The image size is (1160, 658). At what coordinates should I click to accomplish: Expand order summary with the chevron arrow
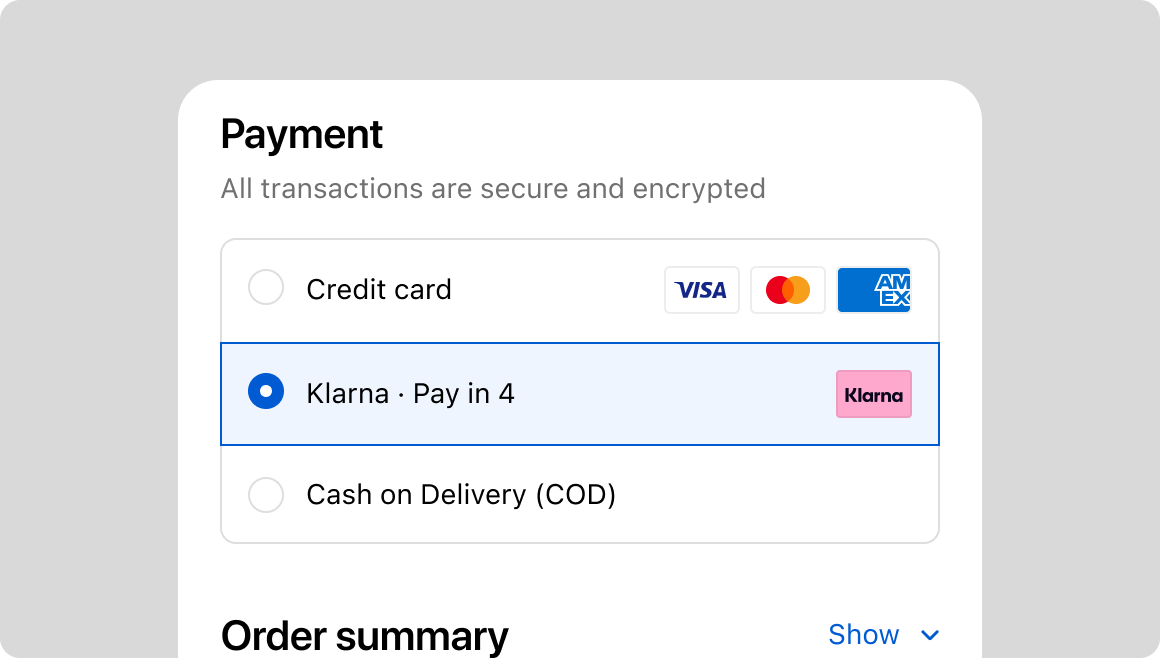click(x=930, y=635)
